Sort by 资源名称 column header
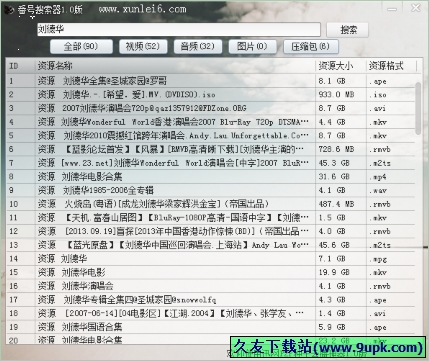429x361 pixels. [x=175, y=66]
